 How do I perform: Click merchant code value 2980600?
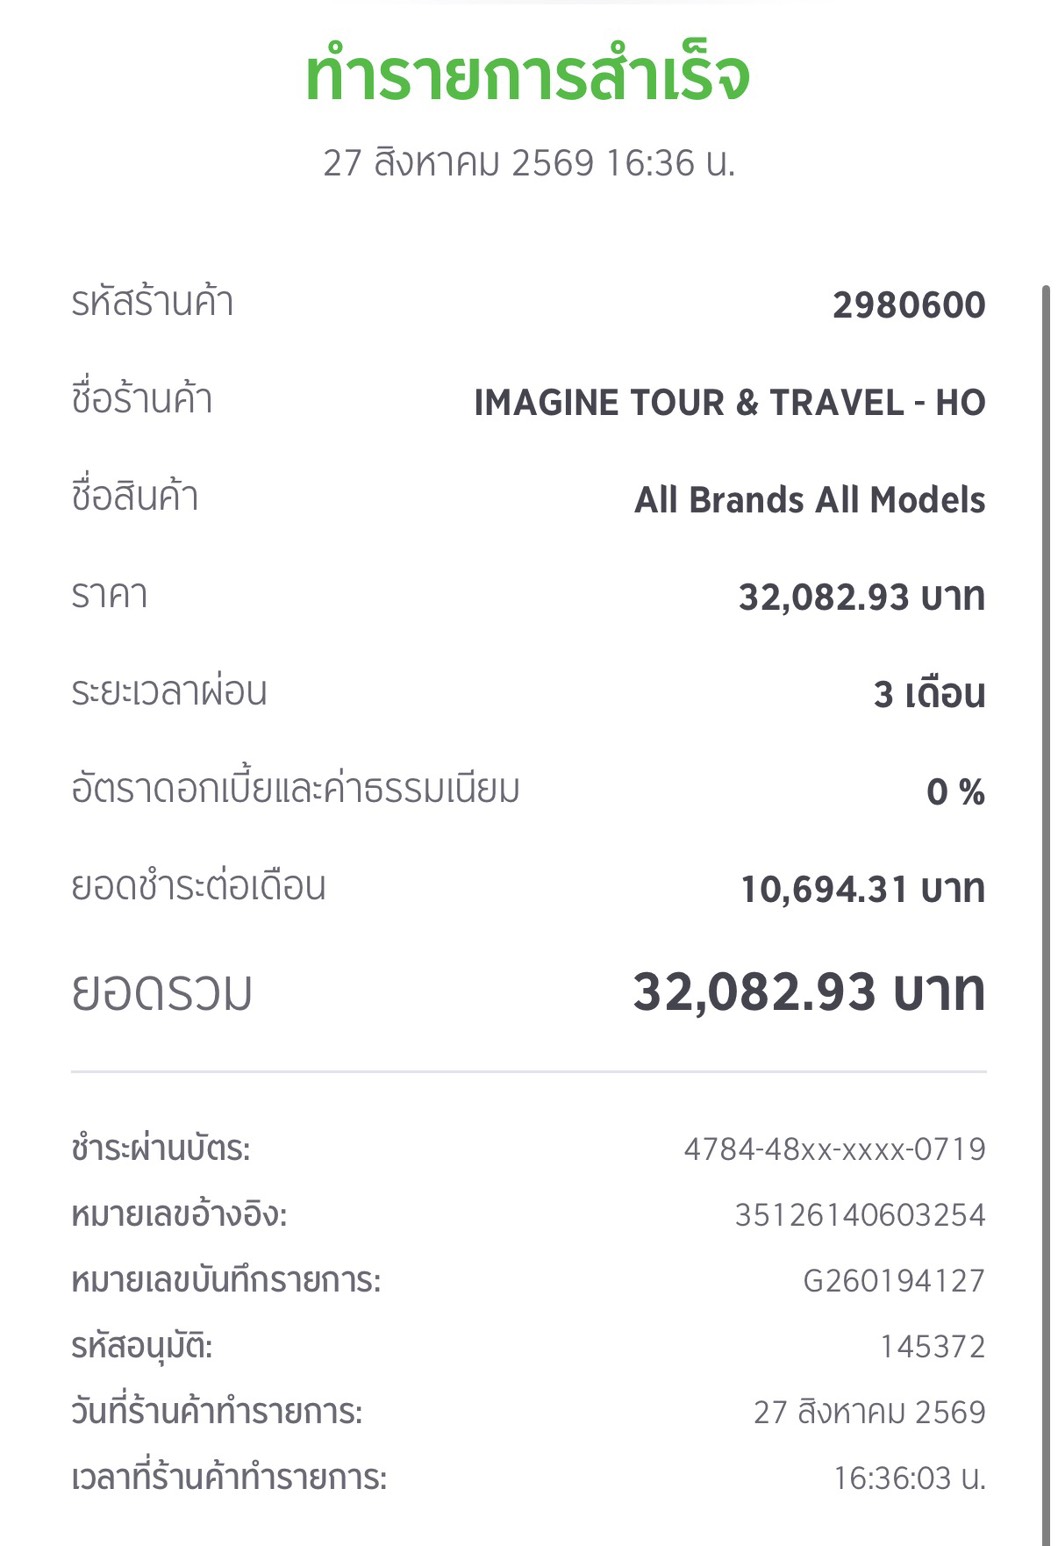pyautogui.click(x=909, y=305)
